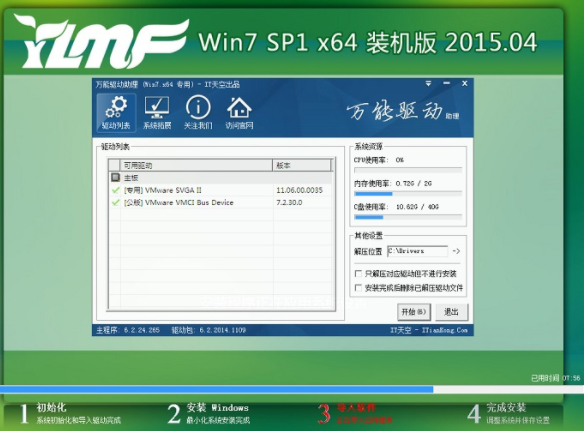Enable 安装完成后删除已解压驱动文件 checkbox
The width and height of the screenshot is (584, 431).
point(358,288)
